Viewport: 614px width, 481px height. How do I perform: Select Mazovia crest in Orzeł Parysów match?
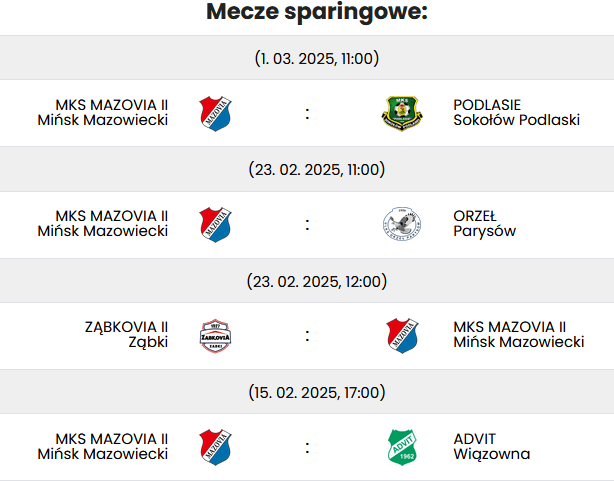(x=215, y=225)
